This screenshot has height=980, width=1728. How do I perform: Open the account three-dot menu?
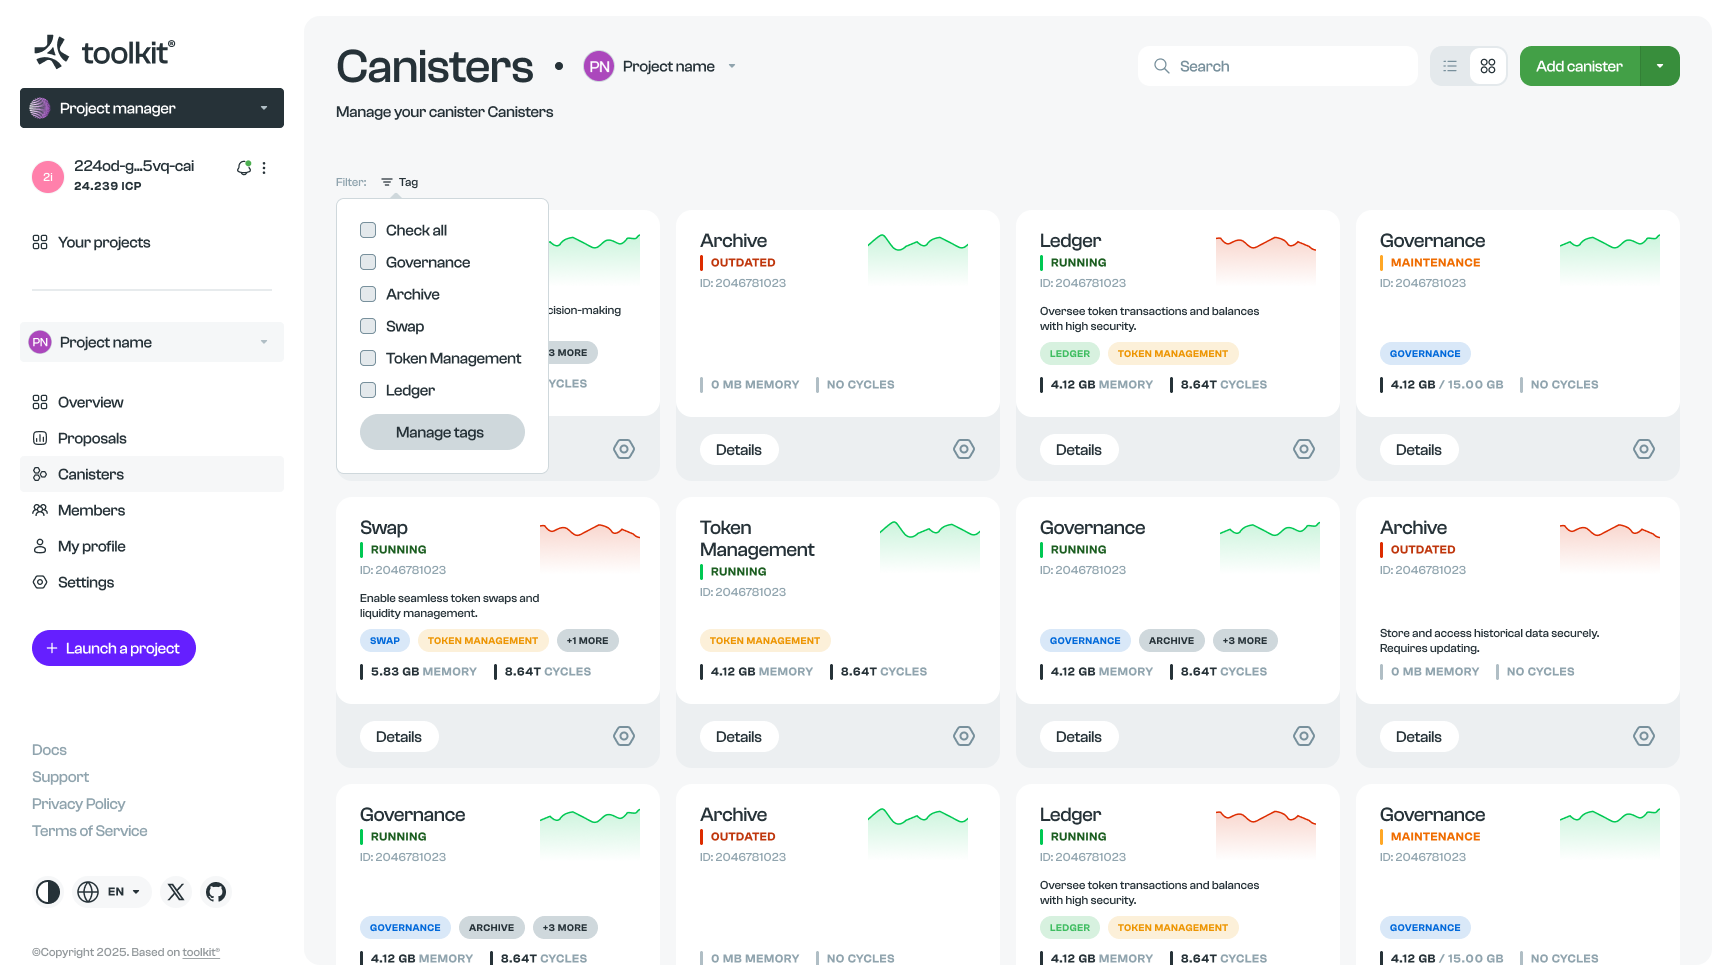pos(264,168)
